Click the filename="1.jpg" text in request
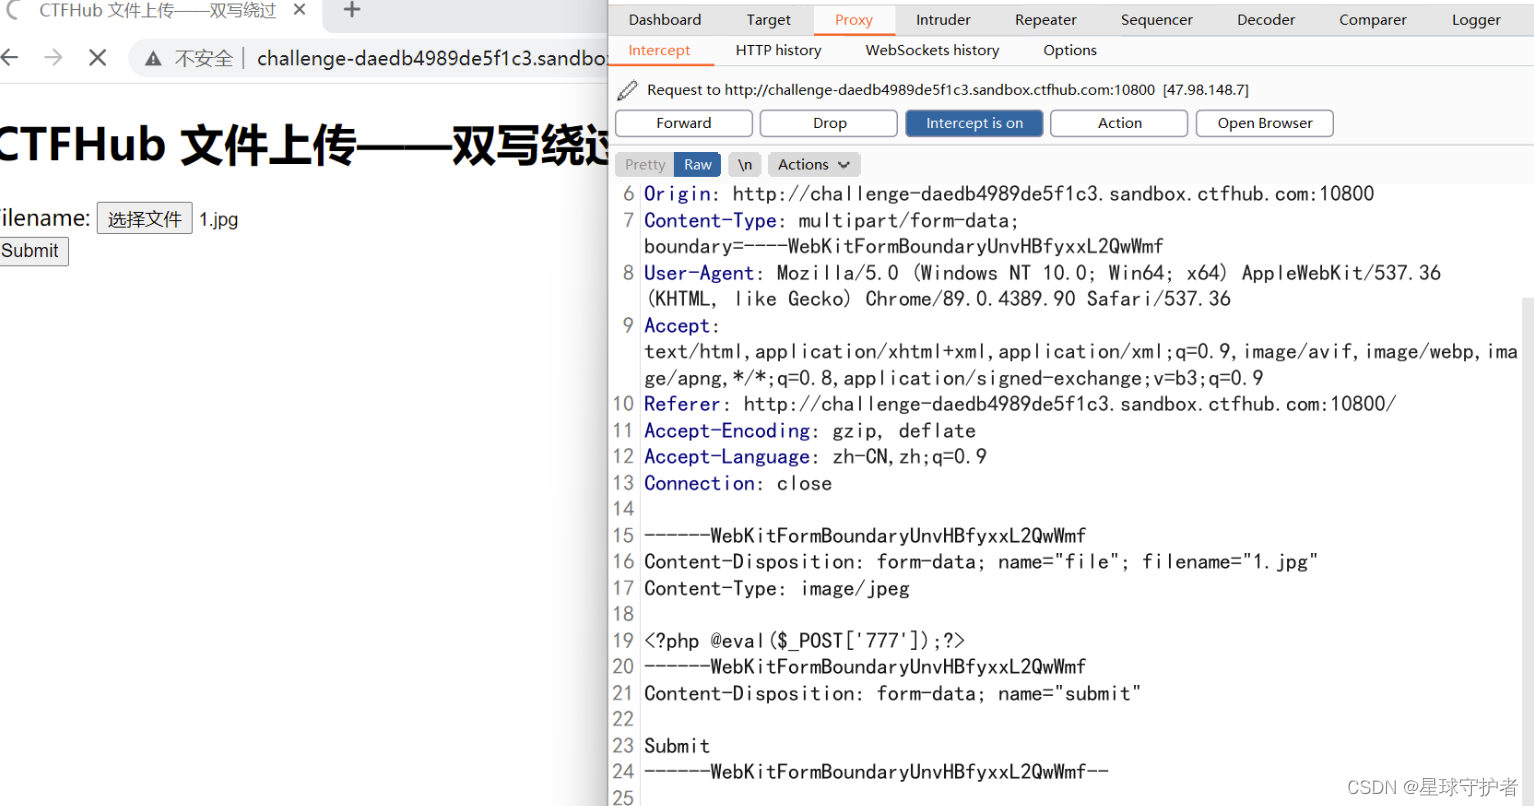 (1230, 562)
